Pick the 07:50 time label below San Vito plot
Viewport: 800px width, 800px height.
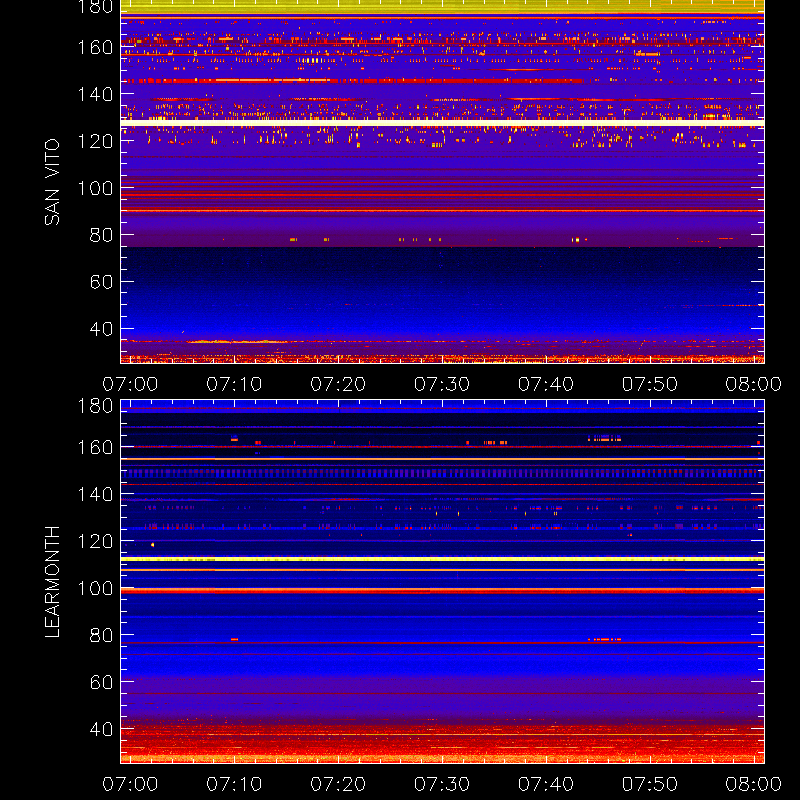(x=649, y=384)
